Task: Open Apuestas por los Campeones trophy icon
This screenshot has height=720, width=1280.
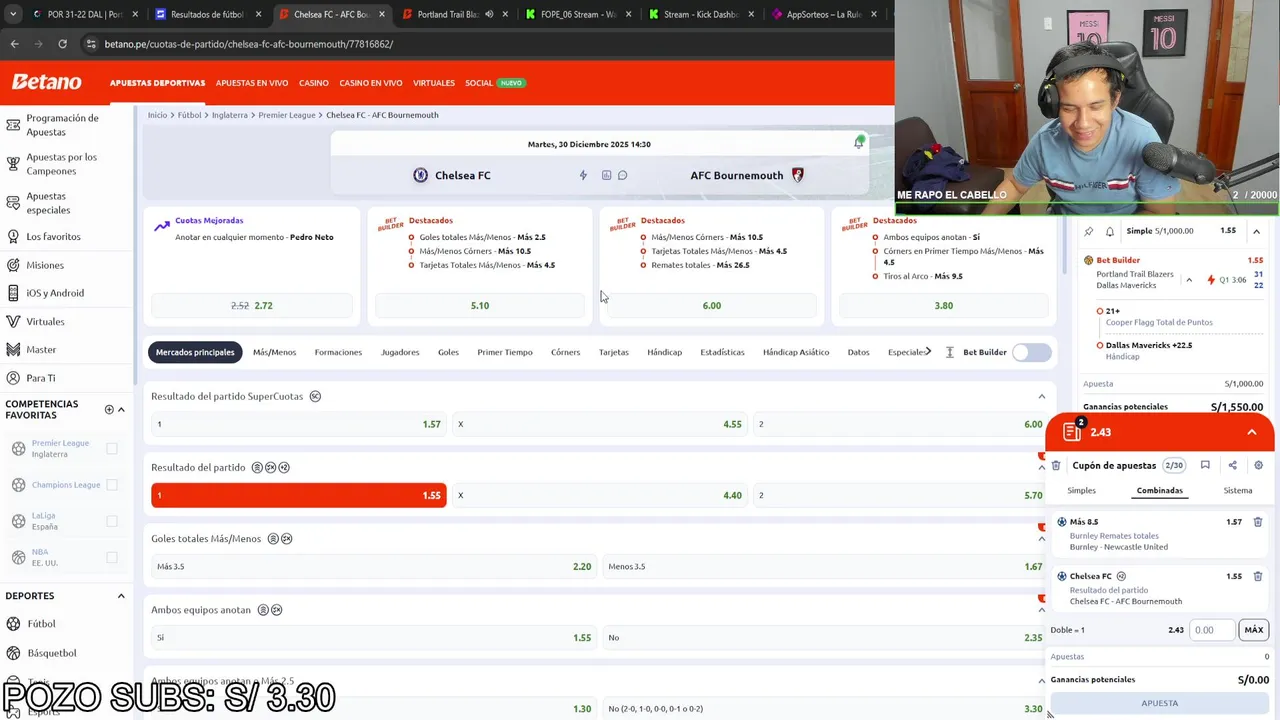Action: (13, 164)
